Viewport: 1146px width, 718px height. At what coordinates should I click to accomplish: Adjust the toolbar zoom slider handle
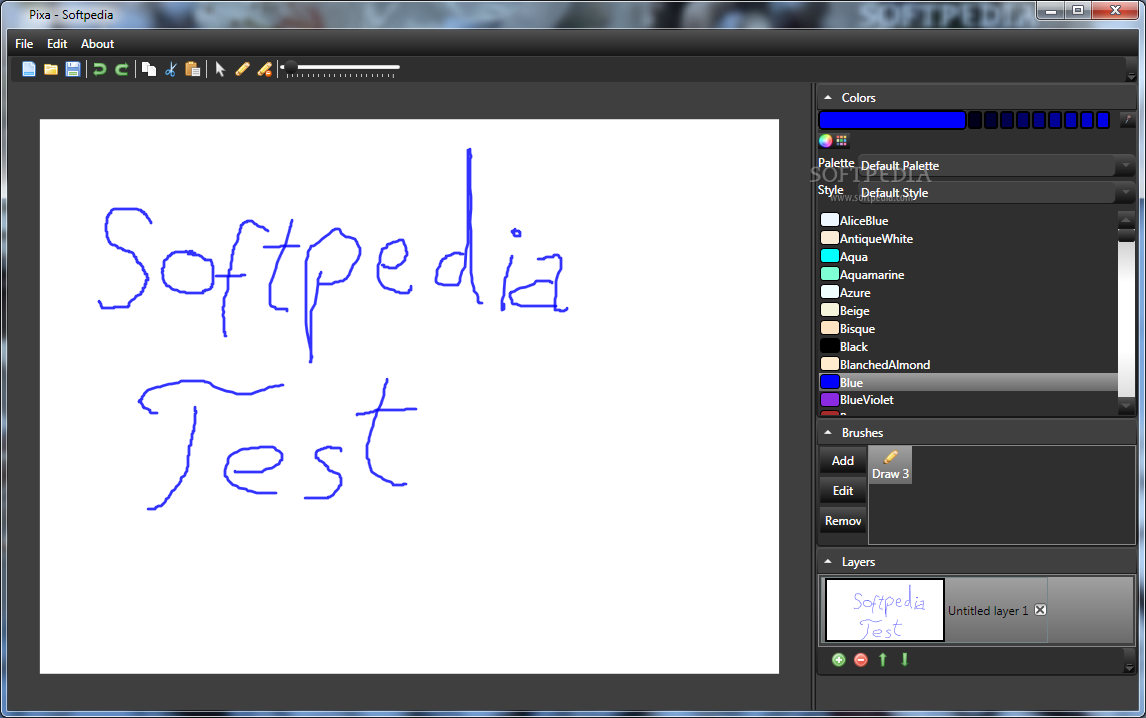pyautogui.click(x=291, y=67)
